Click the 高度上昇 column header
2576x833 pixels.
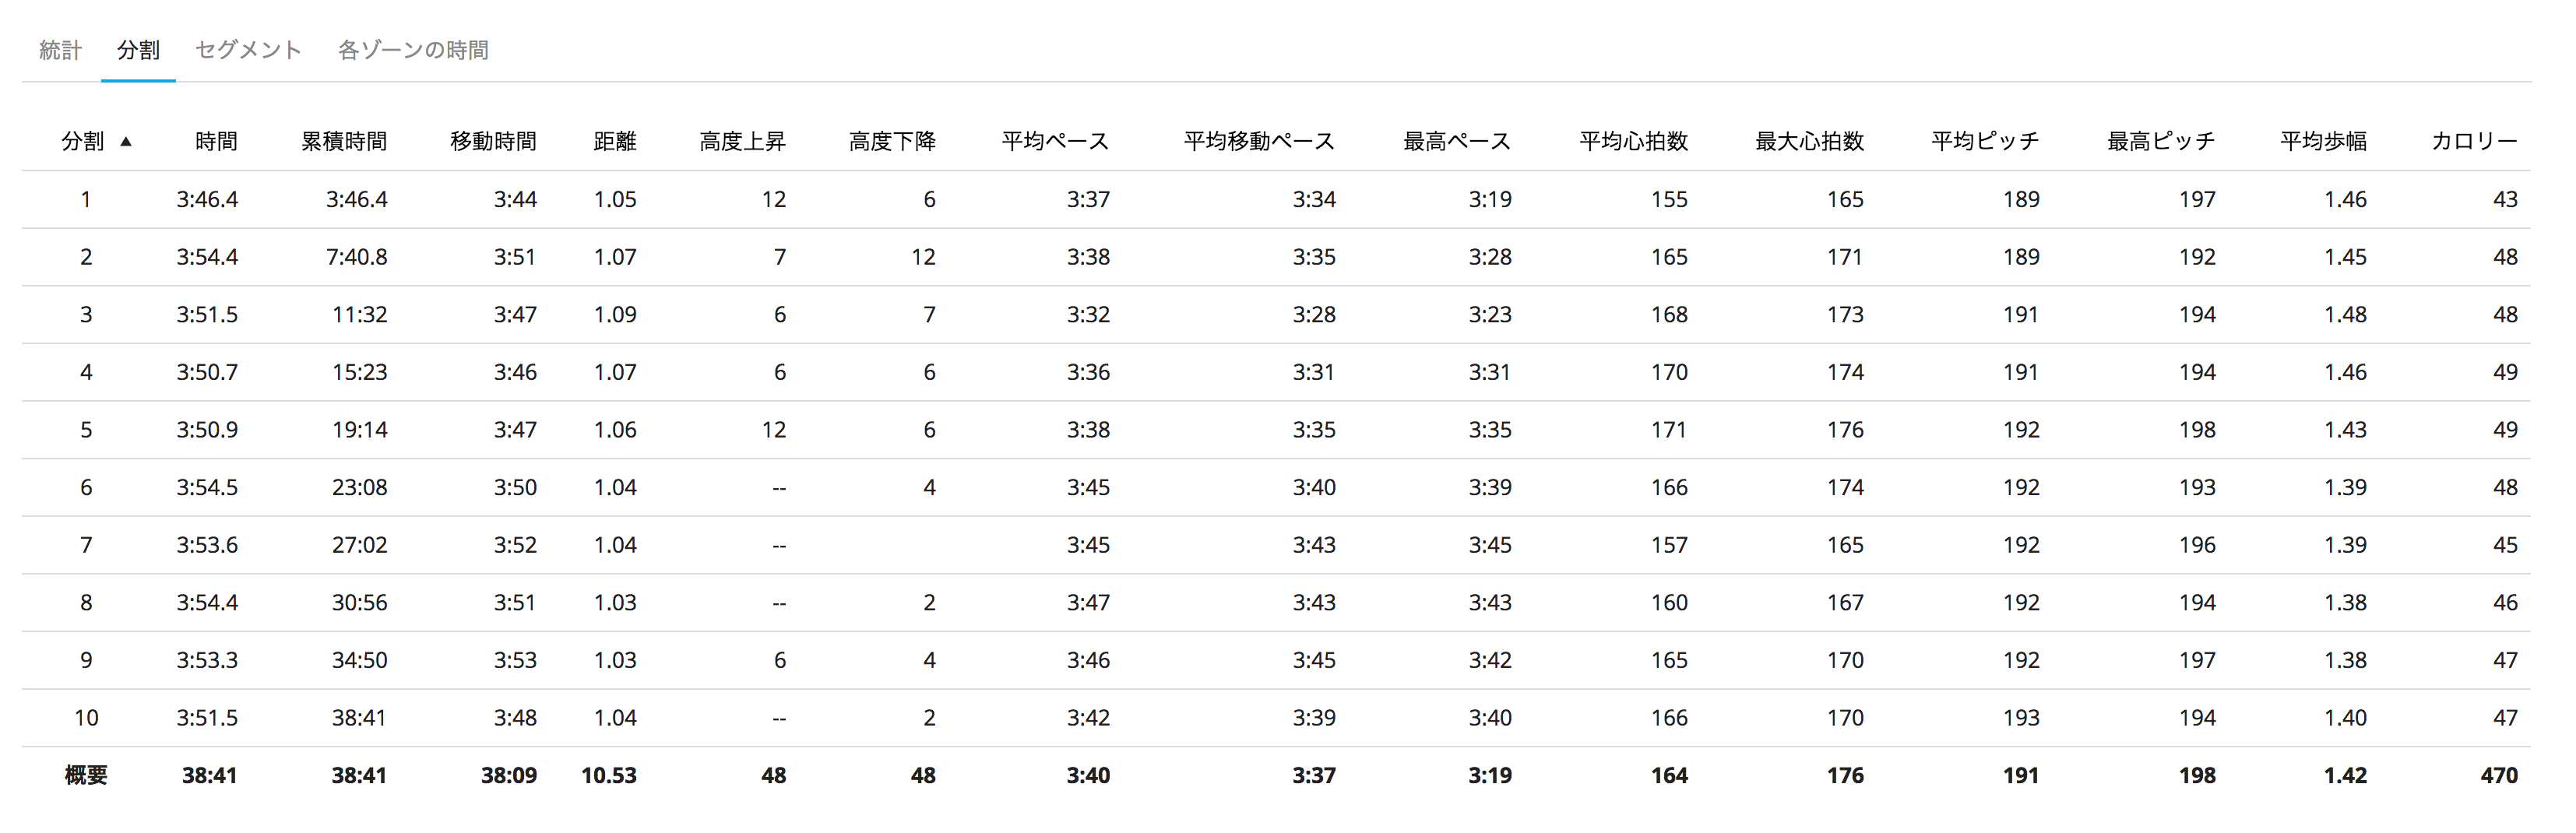742,142
